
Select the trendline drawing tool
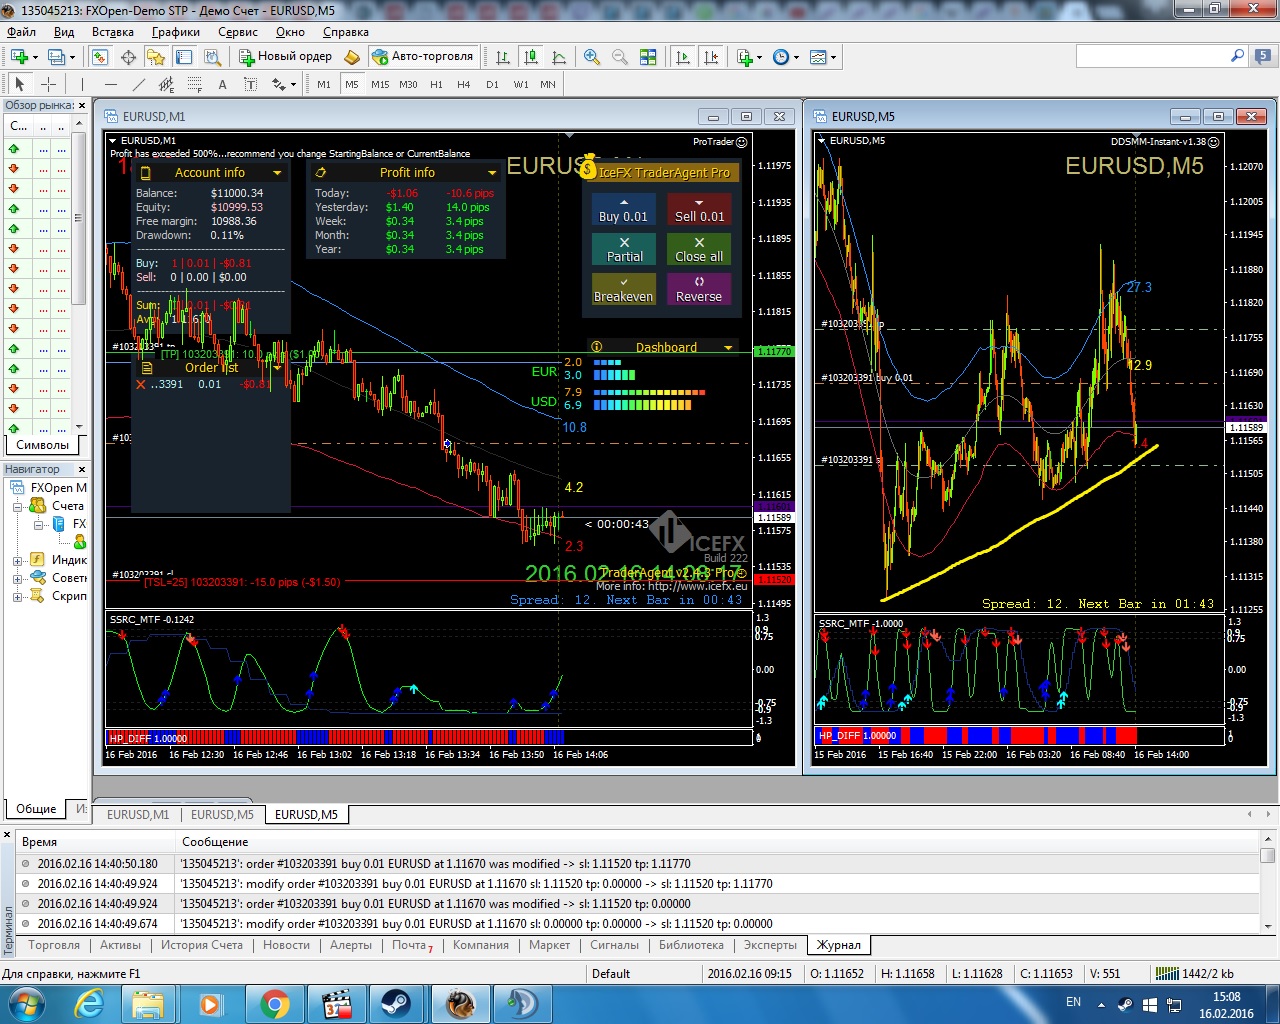138,84
